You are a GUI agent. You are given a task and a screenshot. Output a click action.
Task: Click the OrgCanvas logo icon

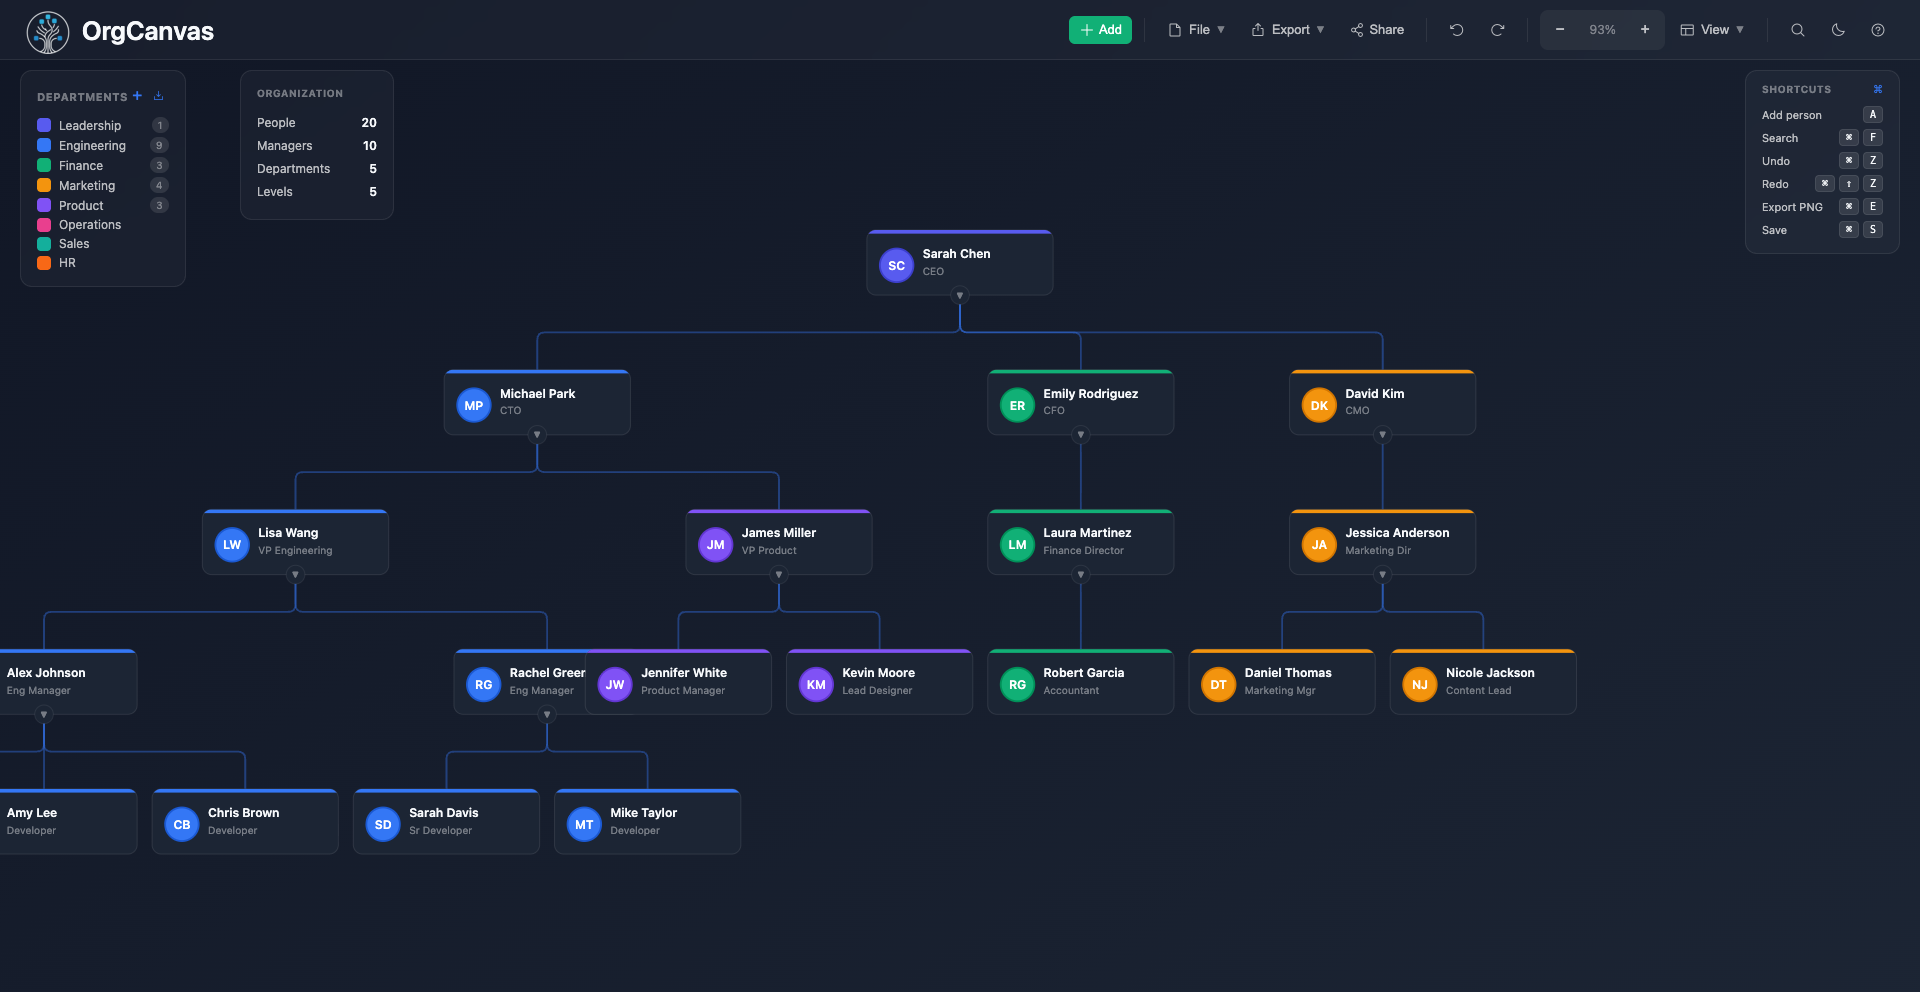pyautogui.click(x=47, y=31)
